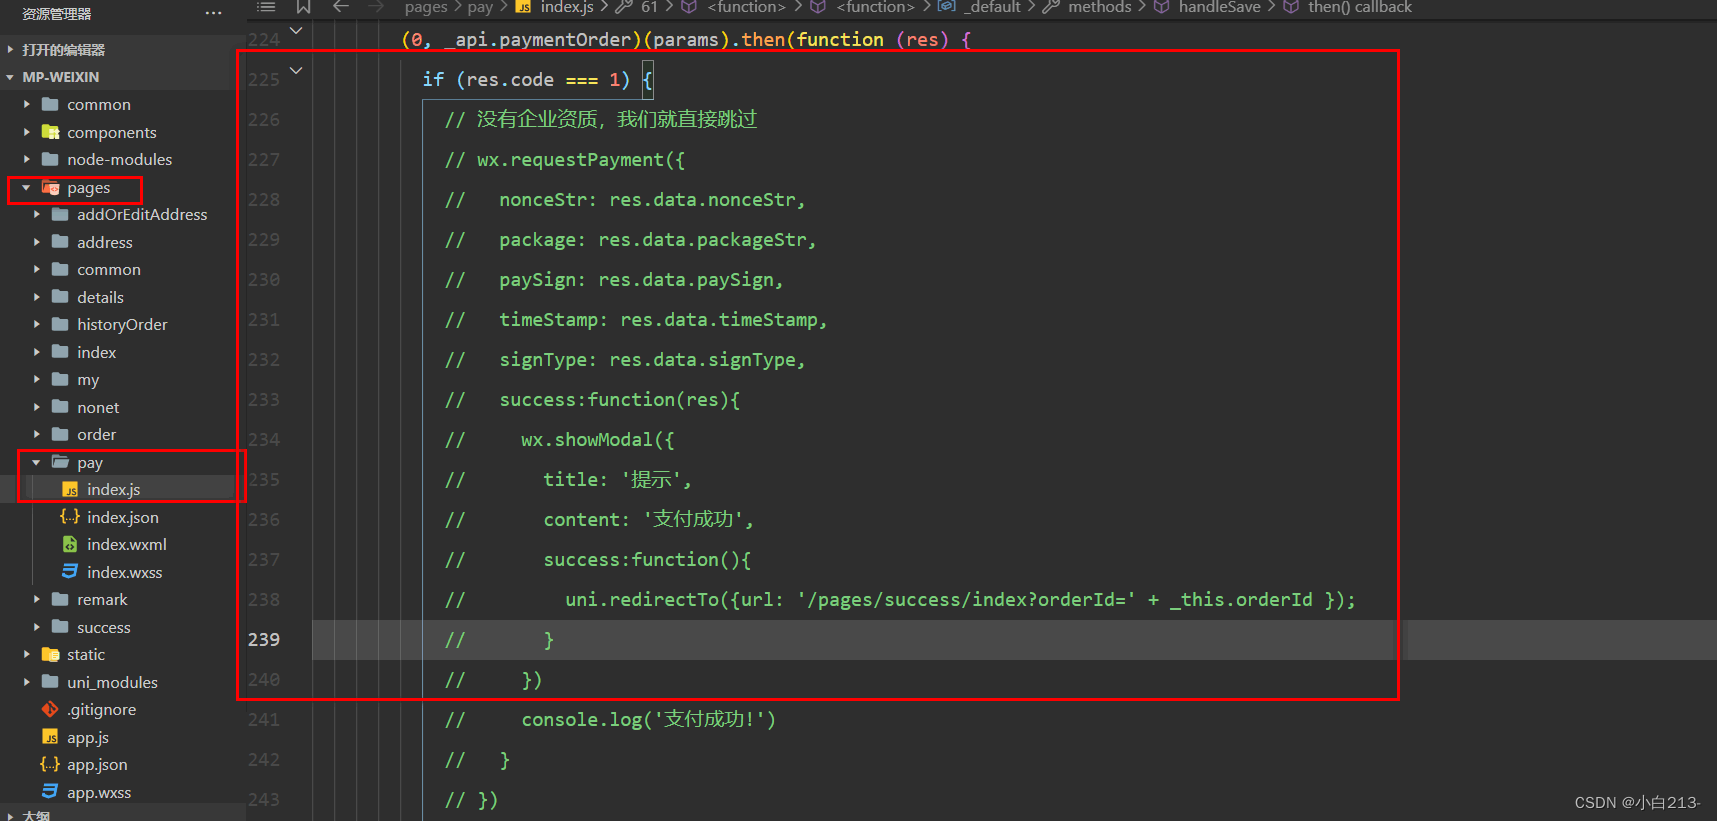Click the green icon of index.wxml

click(70, 544)
